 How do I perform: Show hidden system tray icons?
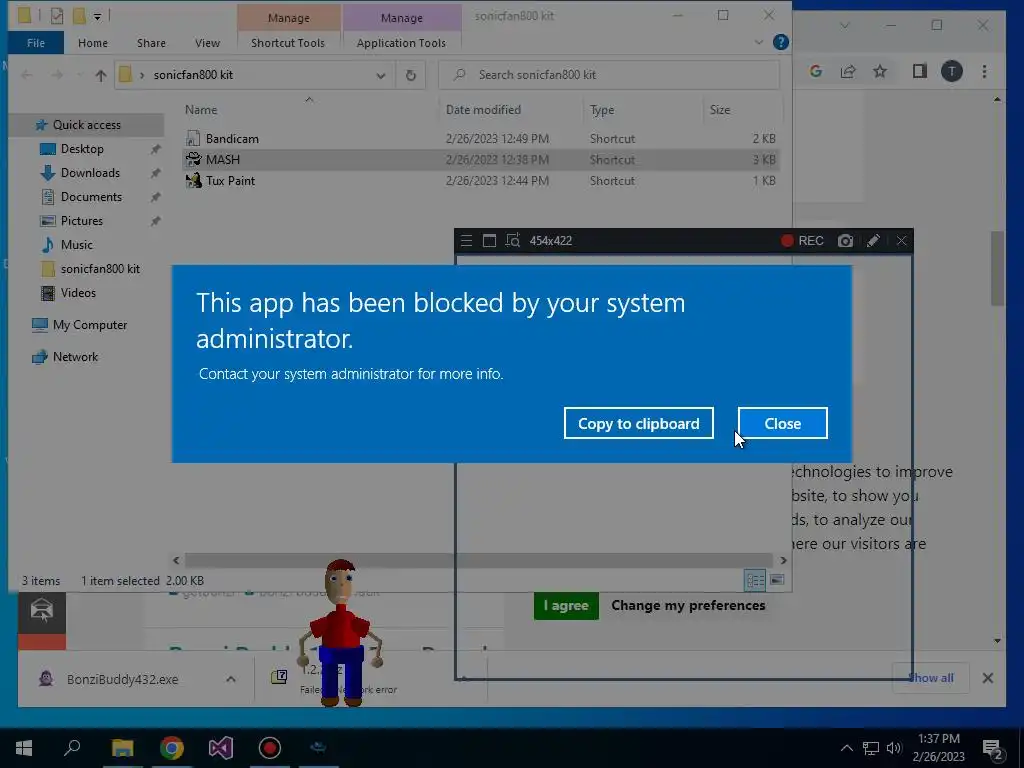tap(846, 748)
